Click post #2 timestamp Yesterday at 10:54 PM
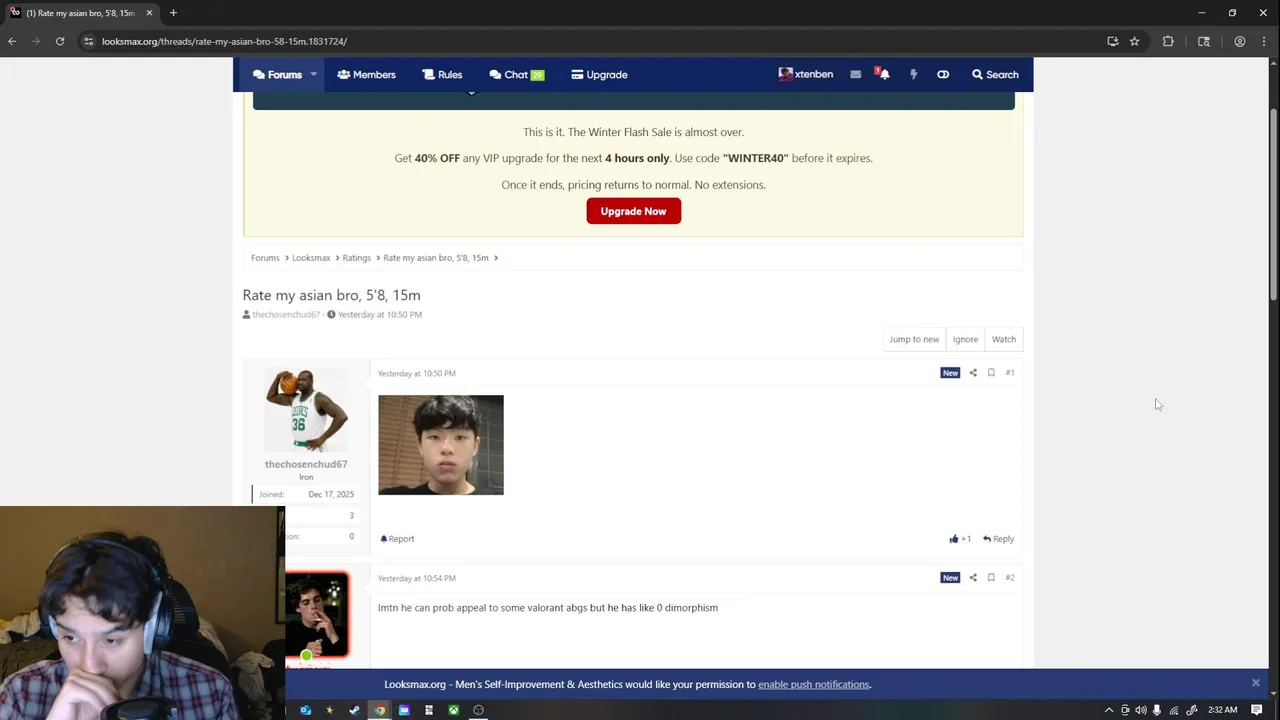1280x720 pixels. click(417, 578)
